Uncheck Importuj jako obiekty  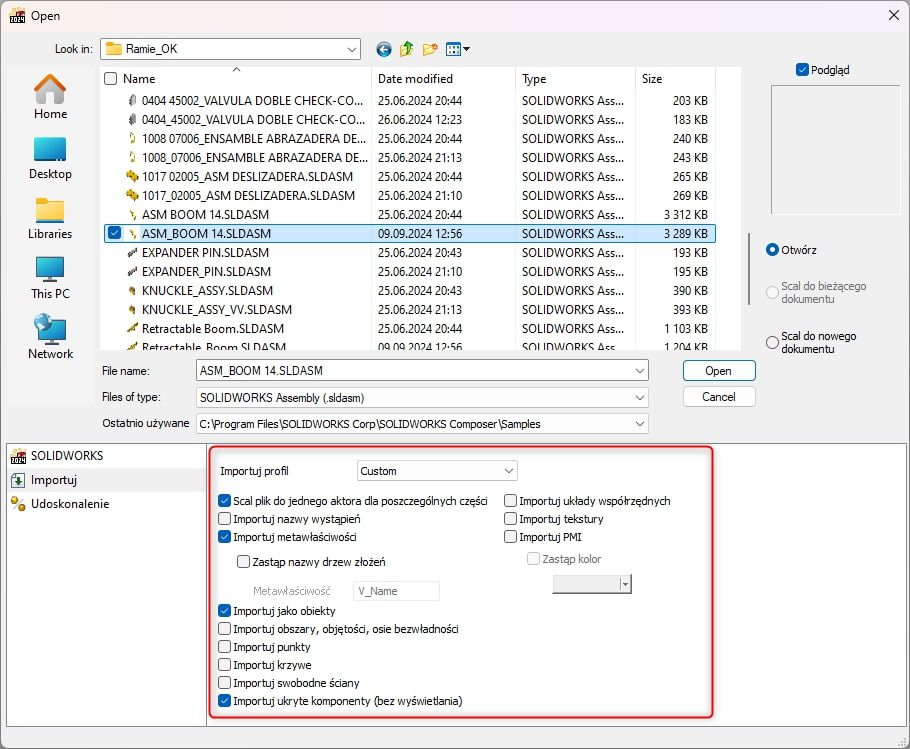tap(225, 610)
